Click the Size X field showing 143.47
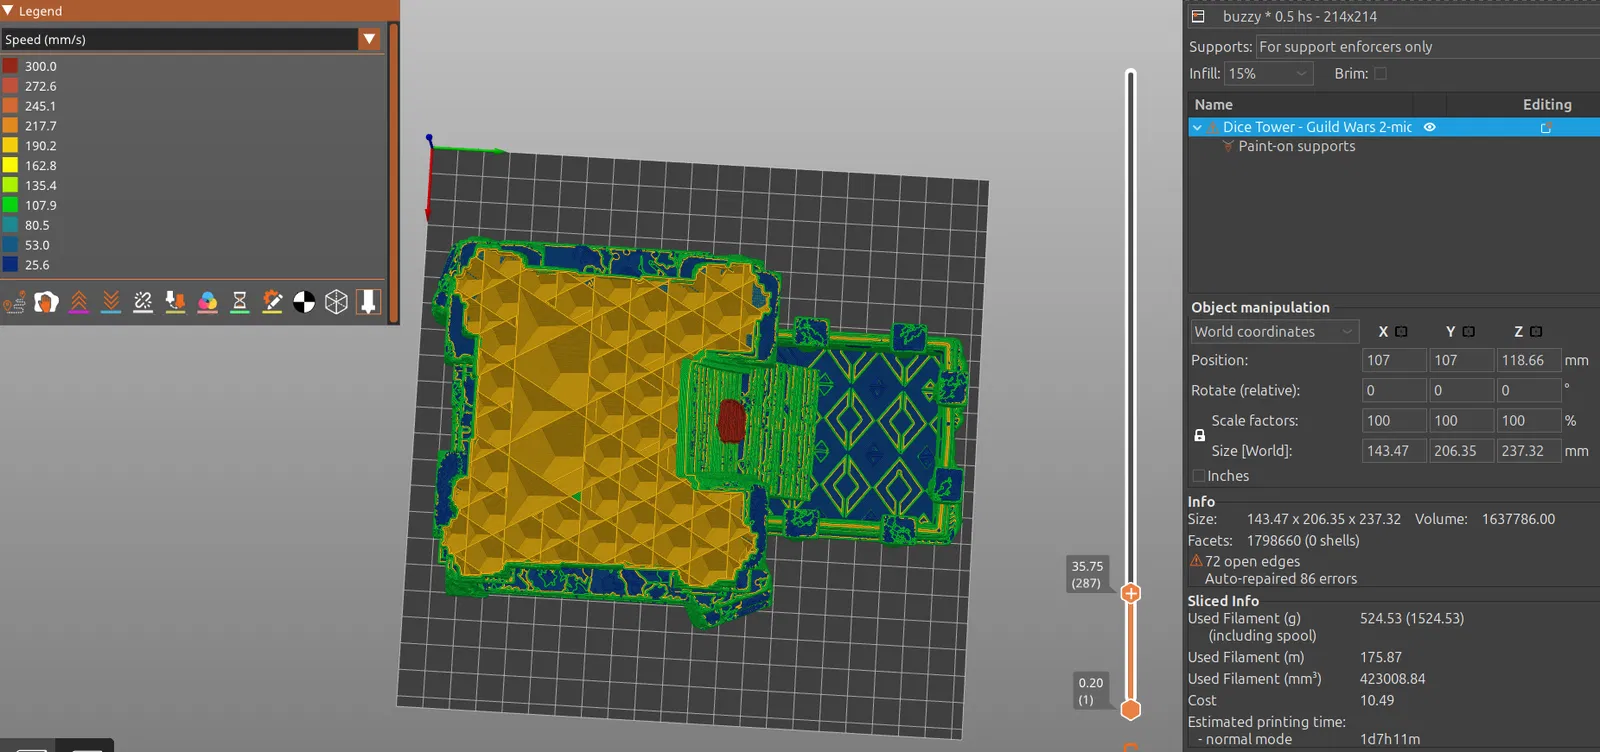Image resolution: width=1600 pixels, height=752 pixels. pos(1394,451)
